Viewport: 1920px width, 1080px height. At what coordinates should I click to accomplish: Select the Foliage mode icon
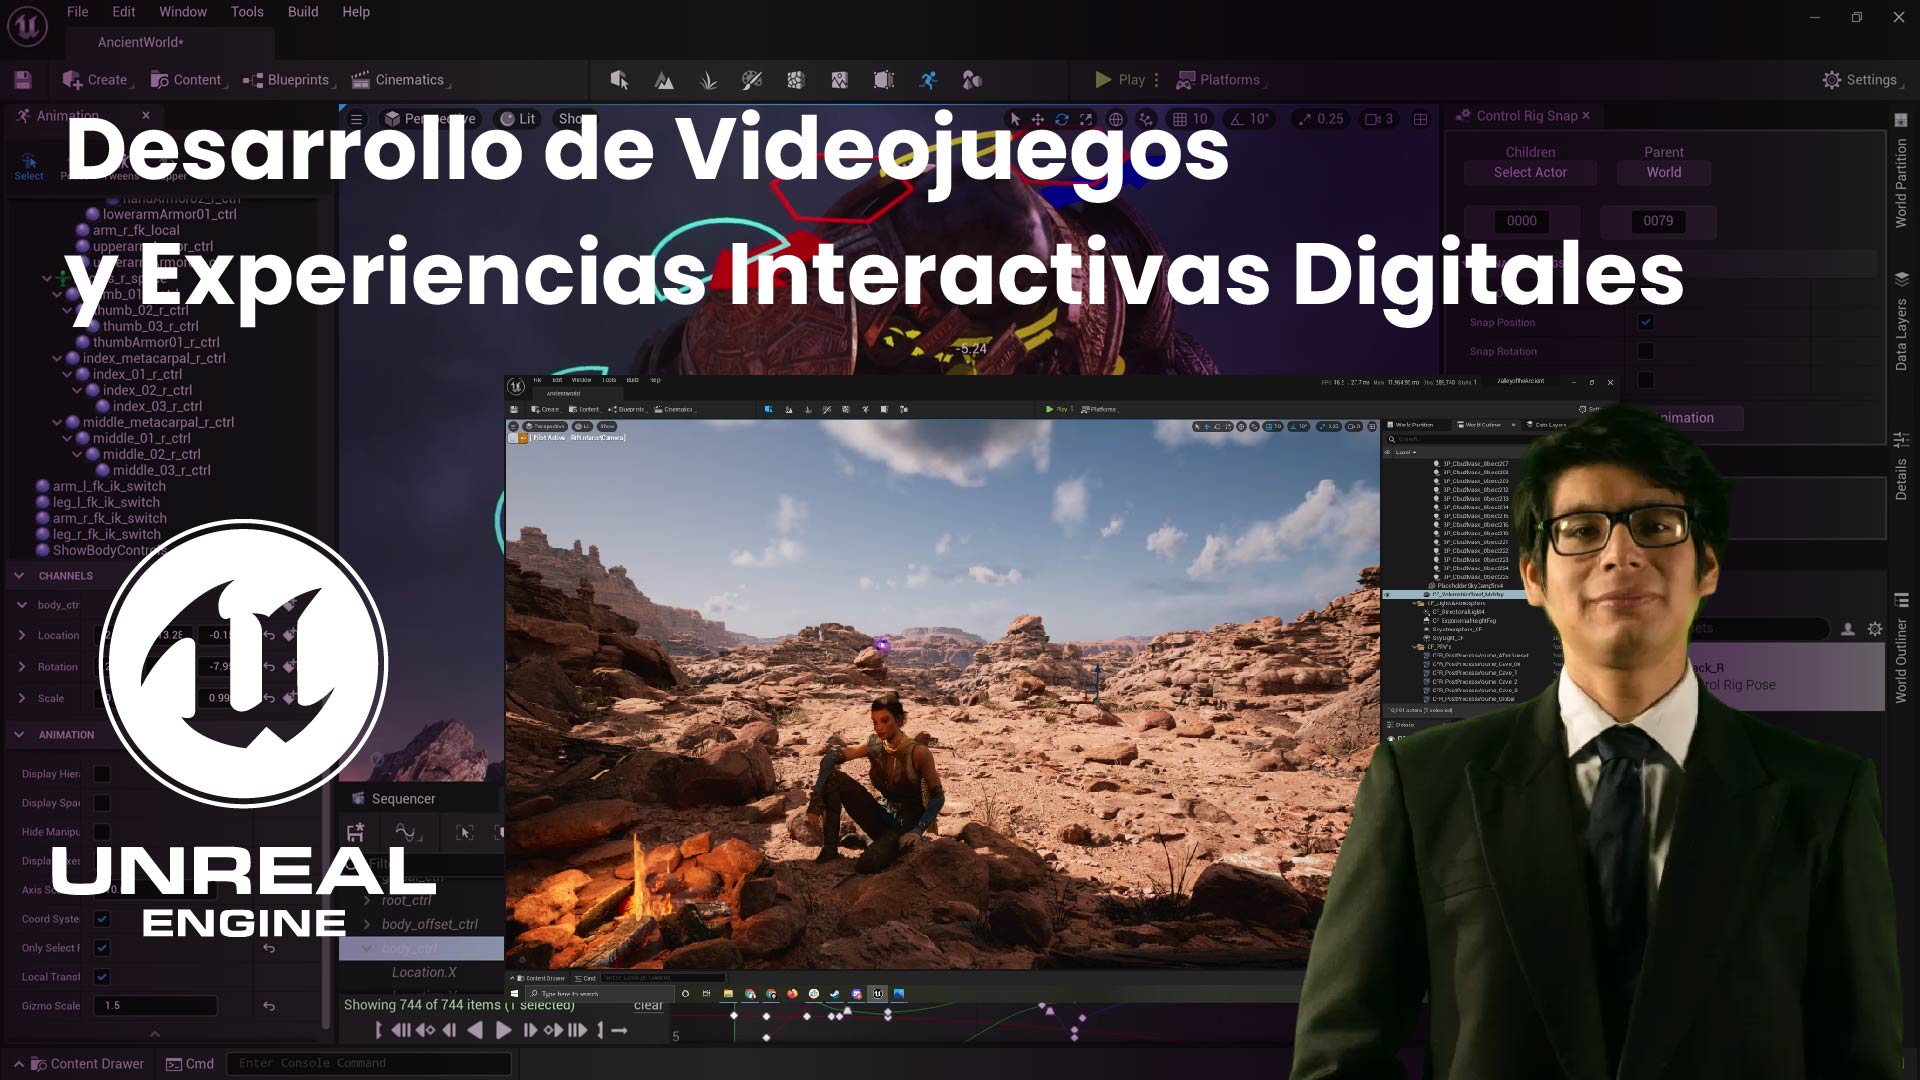point(708,80)
